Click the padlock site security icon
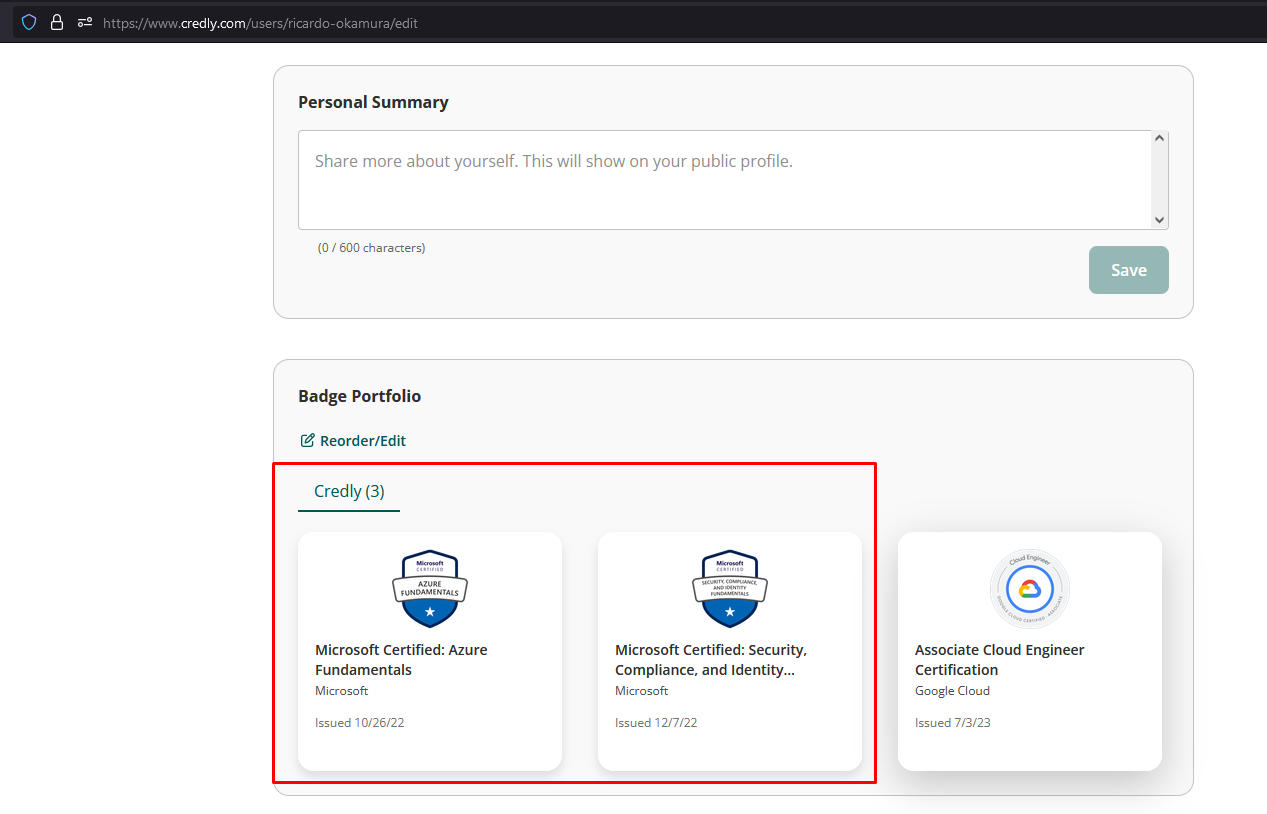Screen dimensions: 1267x814 pos(57,22)
